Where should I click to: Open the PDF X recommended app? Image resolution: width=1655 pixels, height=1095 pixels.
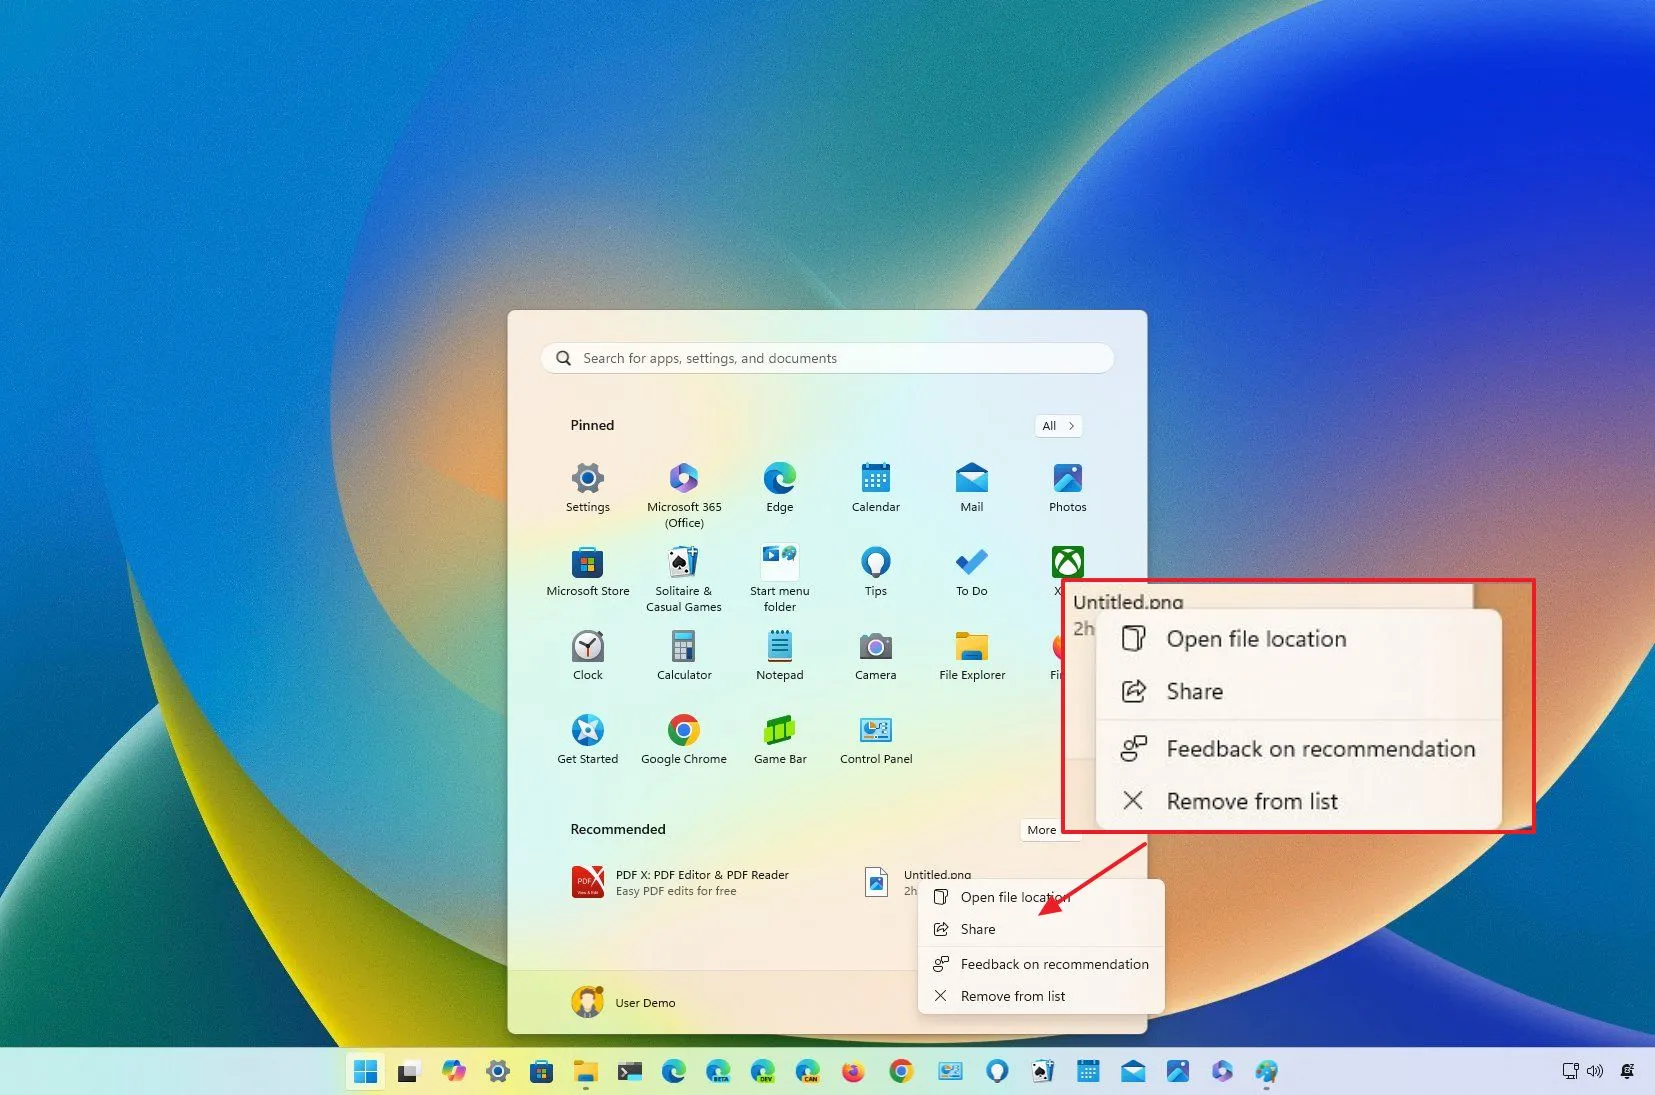680,882
